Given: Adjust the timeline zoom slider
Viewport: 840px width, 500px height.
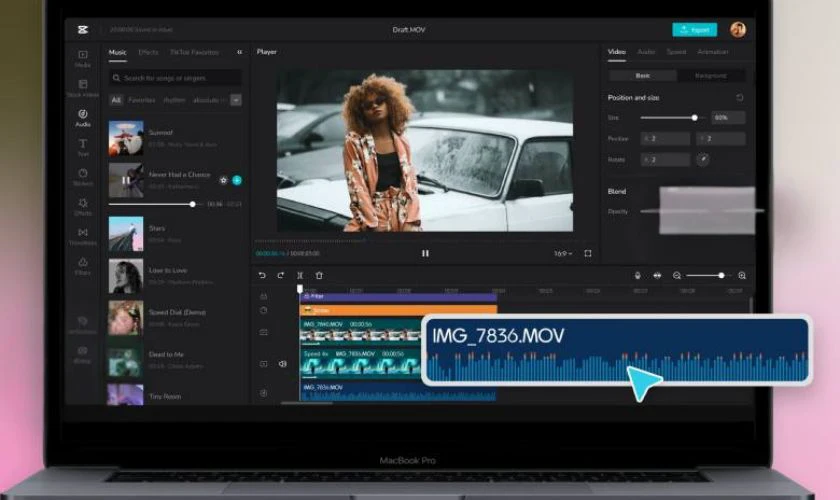Looking at the screenshot, I should coord(721,275).
